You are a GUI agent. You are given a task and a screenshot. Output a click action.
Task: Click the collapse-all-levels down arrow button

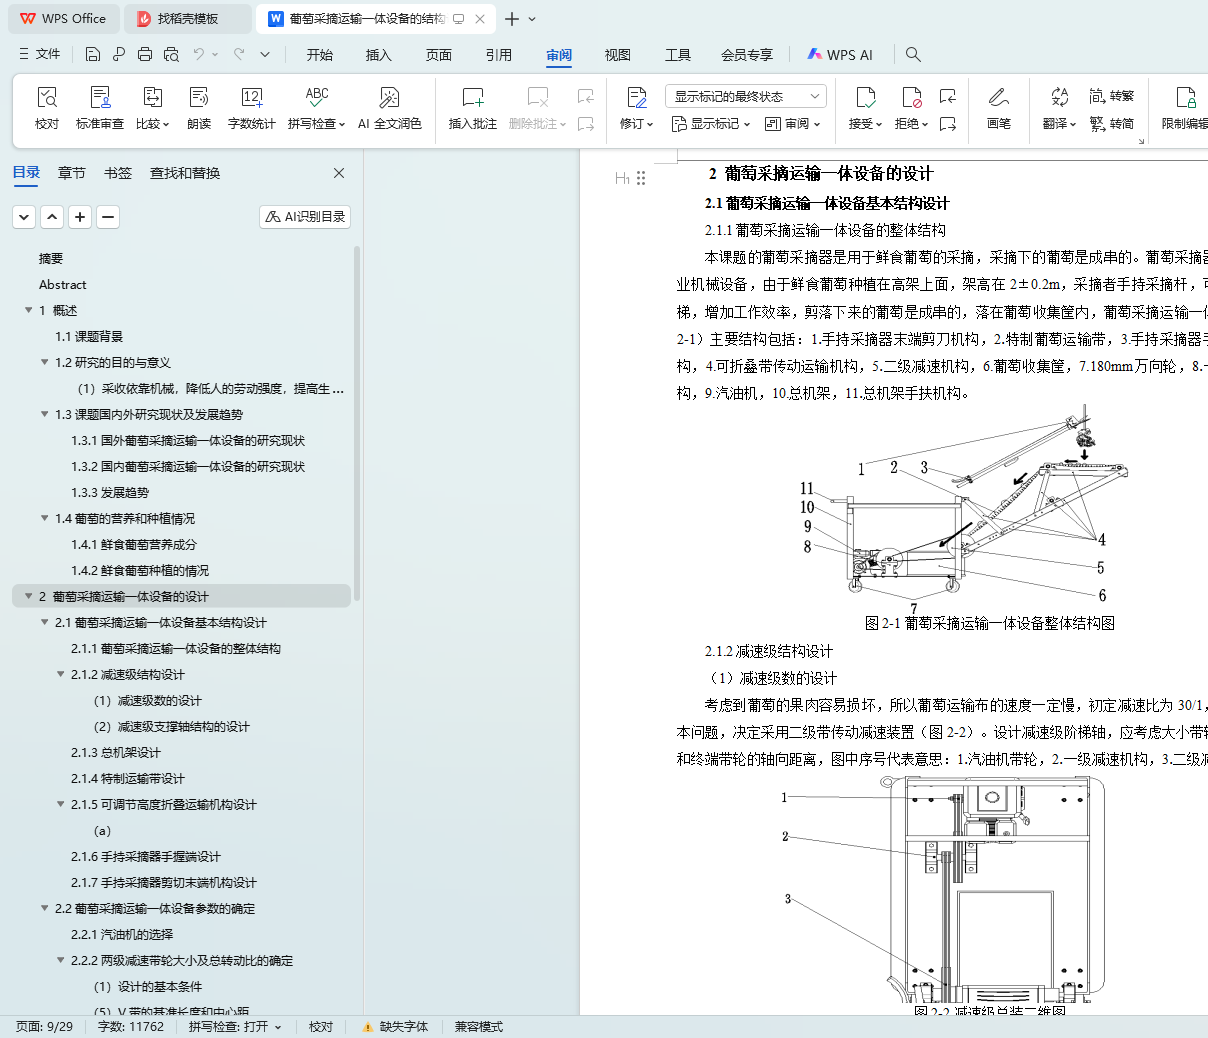tap(24, 216)
